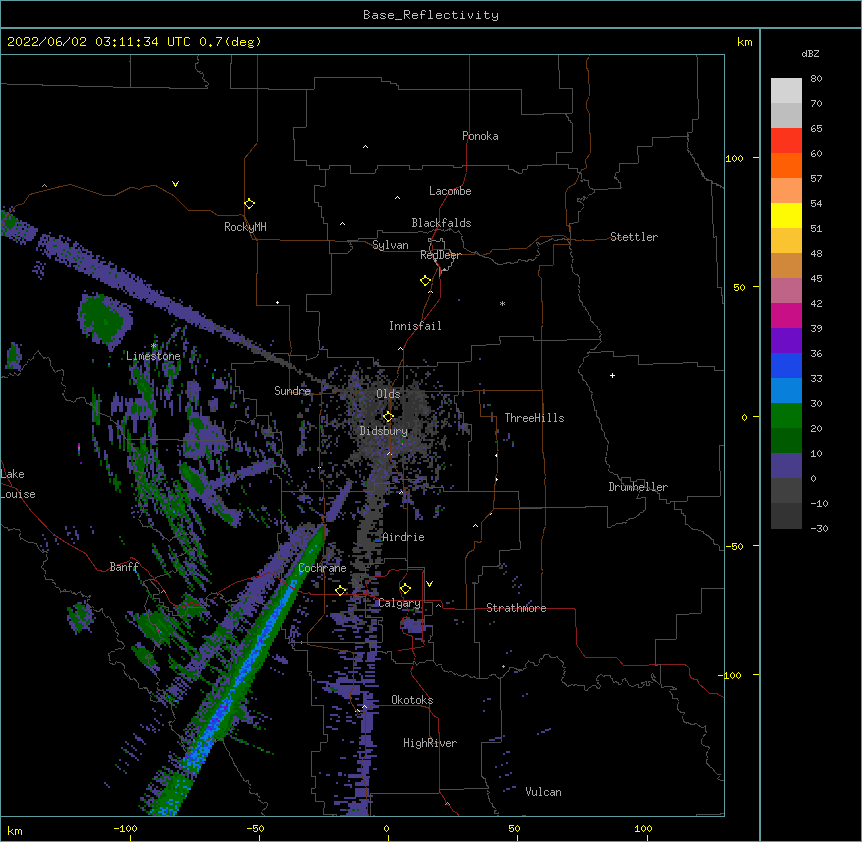This screenshot has height=842, width=862.
Task: Click the white asterisk marker east of RedDeer
Action: pyautogui.click(x=502, y=304)
